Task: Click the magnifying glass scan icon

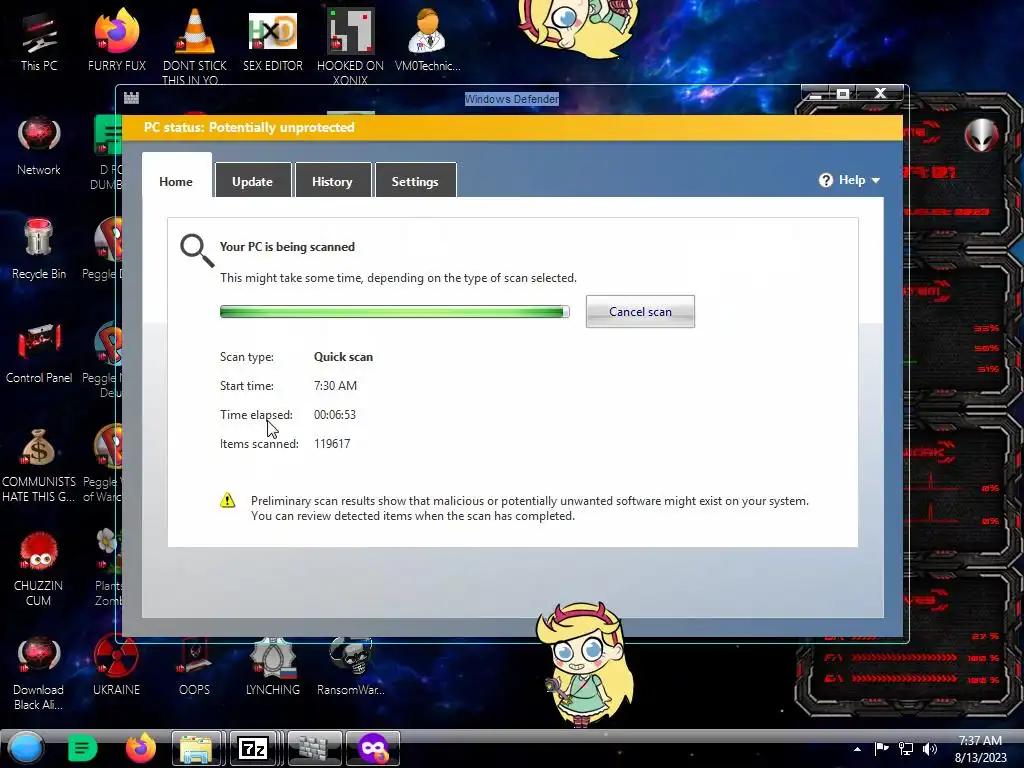Action: tap(197, 251)
